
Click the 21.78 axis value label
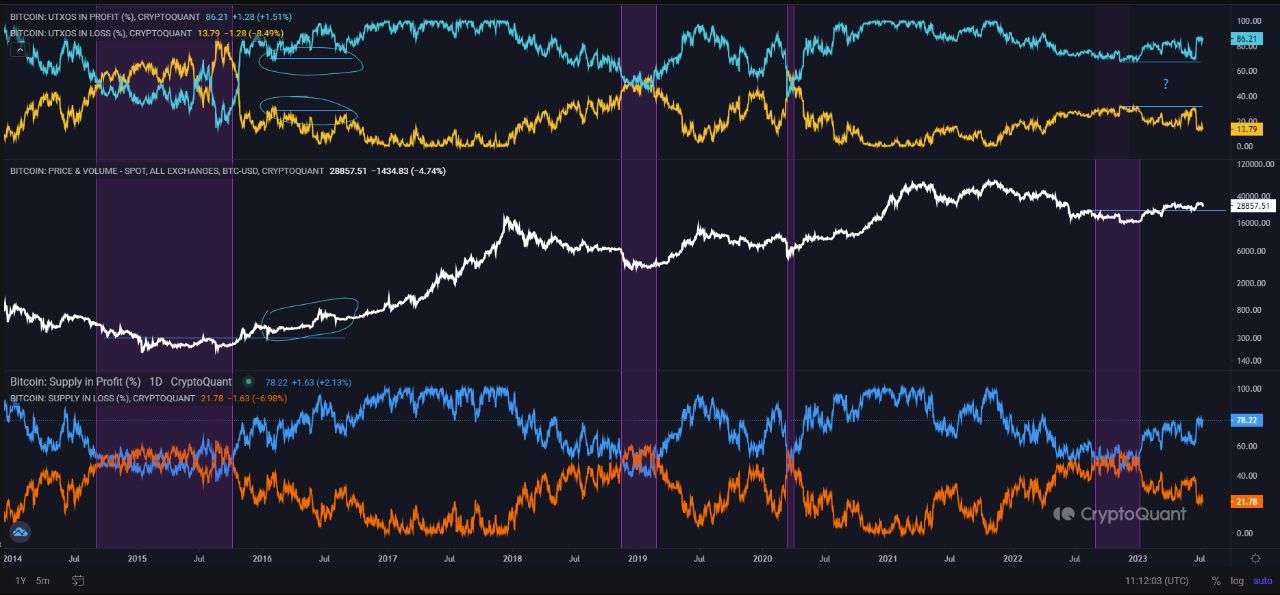(x=1246, y=501)
